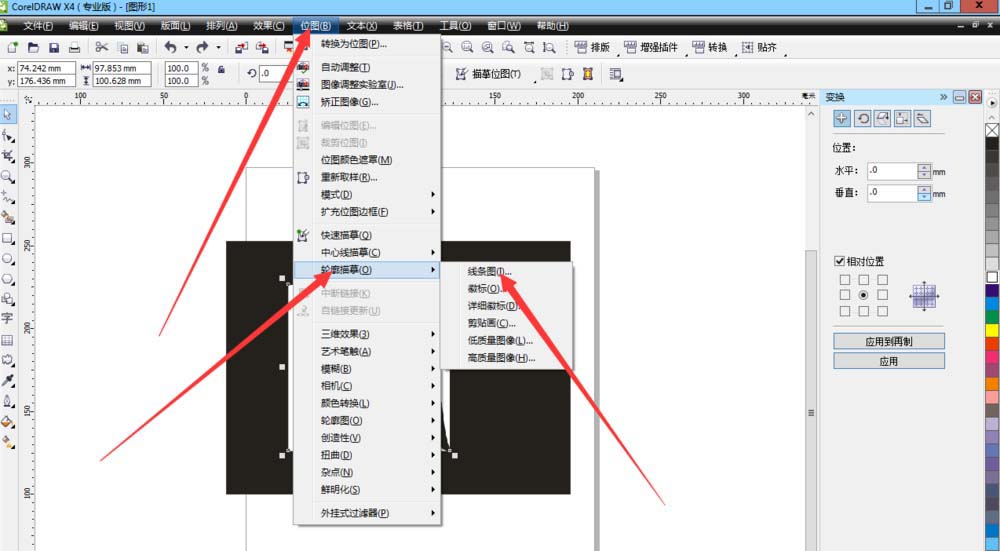This screenshot has width=1000, height=551.
Task: Select the center anchor radio button
Action: point(864,295)
